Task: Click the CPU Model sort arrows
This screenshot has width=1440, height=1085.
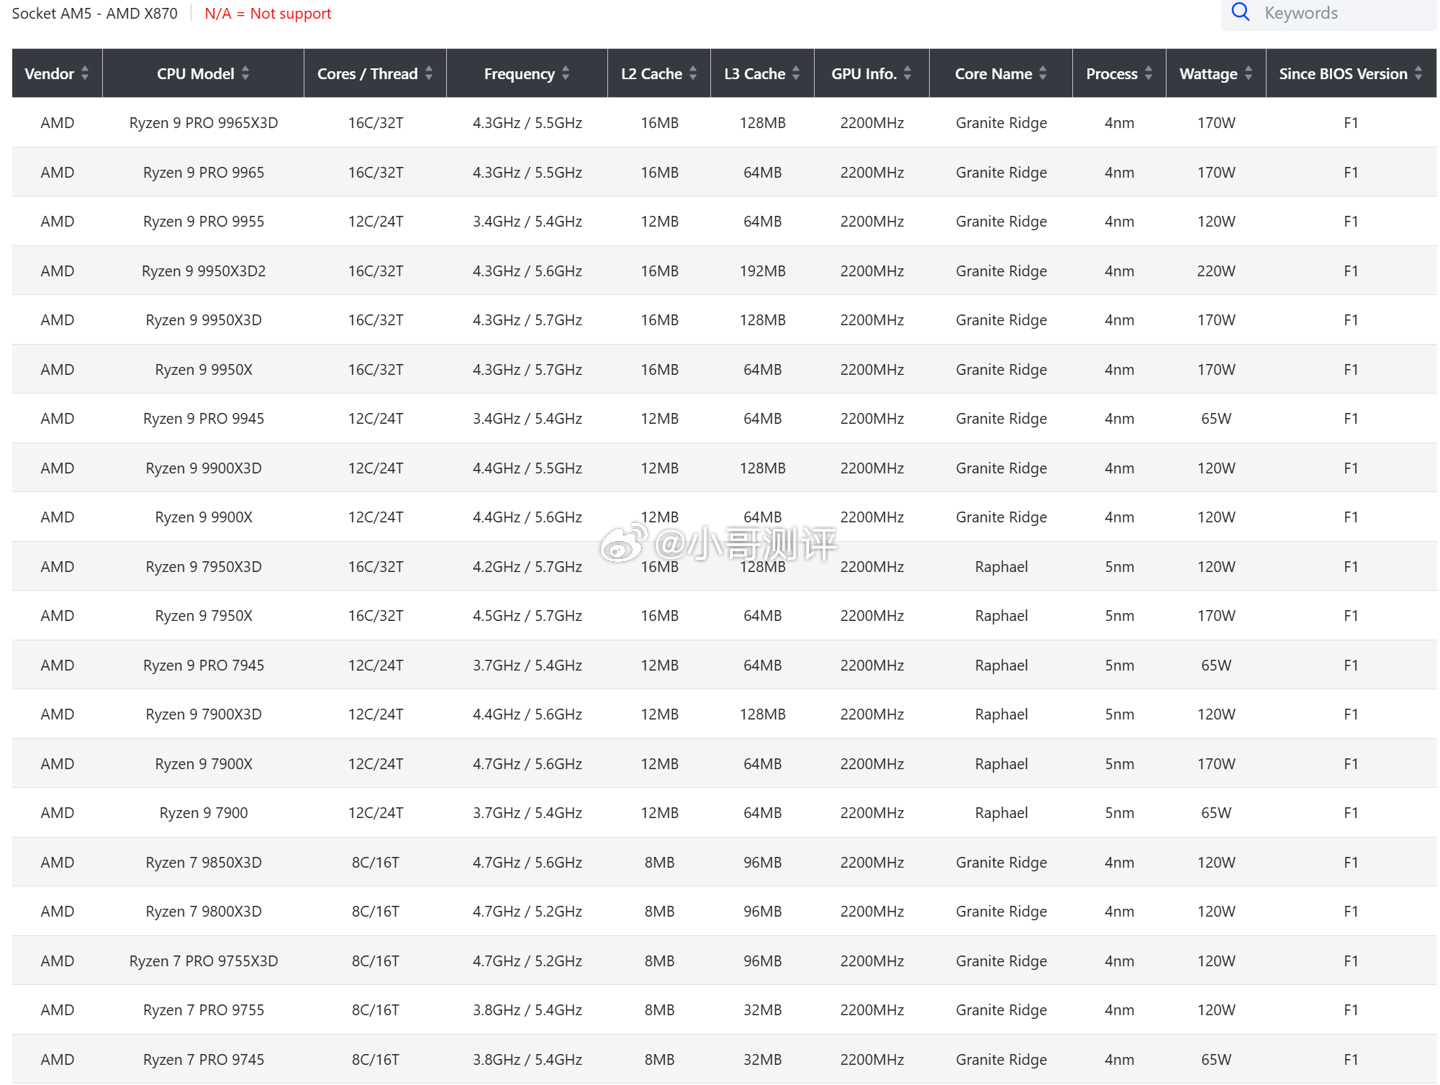Action: coord(246,74)
